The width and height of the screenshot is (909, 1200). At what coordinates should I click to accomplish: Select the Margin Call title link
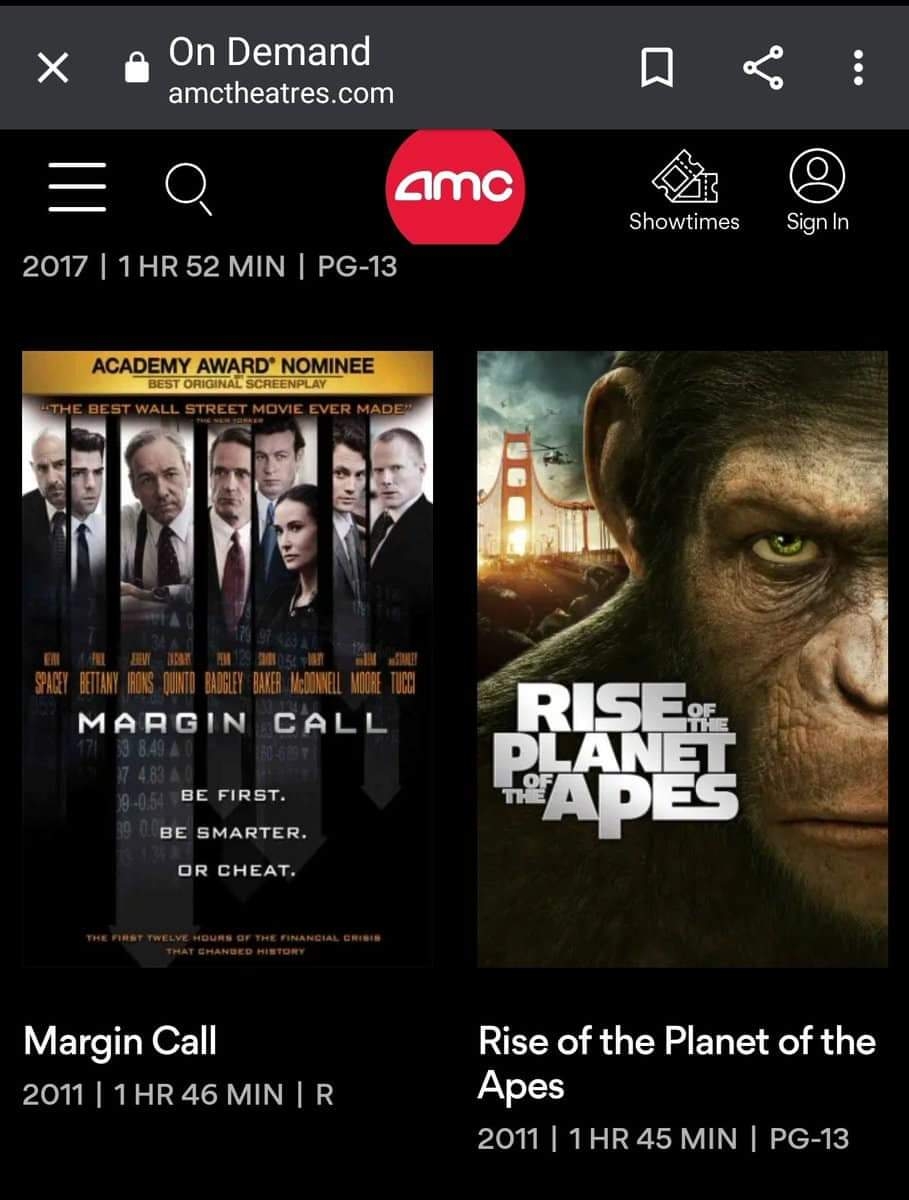[x=120, y=1042]
